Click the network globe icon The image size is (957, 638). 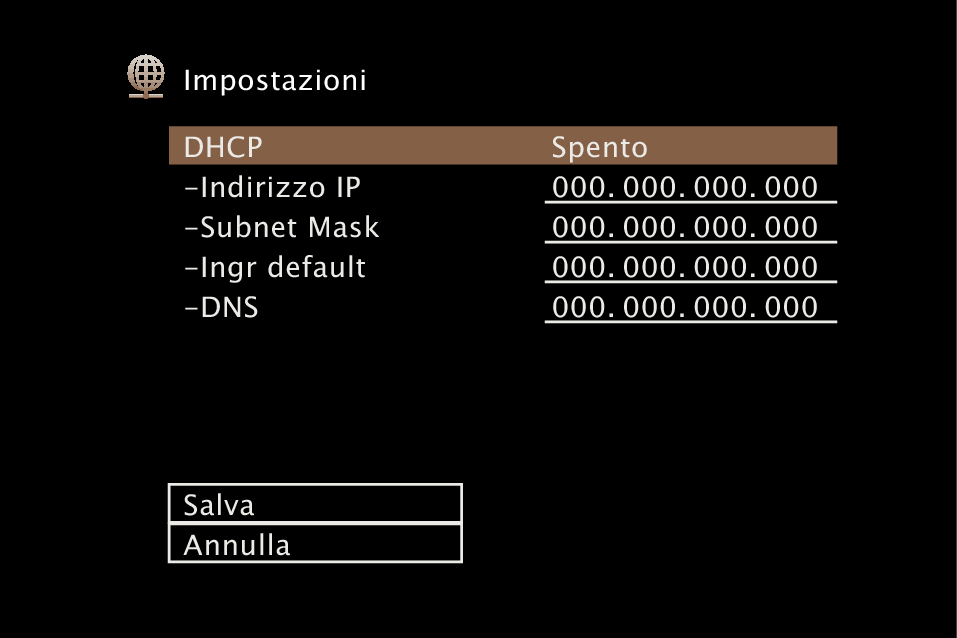[146, 76]
